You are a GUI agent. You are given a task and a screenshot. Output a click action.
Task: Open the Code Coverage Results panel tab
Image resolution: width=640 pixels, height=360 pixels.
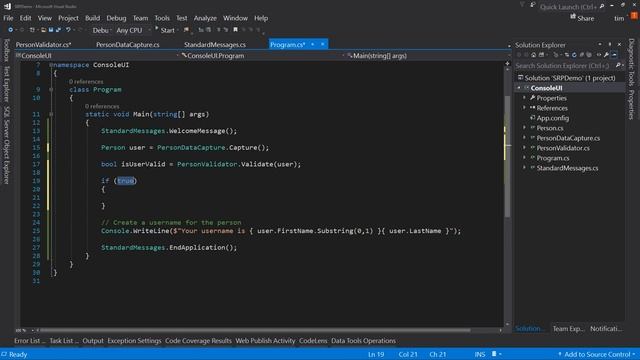(x=198, y=341)
